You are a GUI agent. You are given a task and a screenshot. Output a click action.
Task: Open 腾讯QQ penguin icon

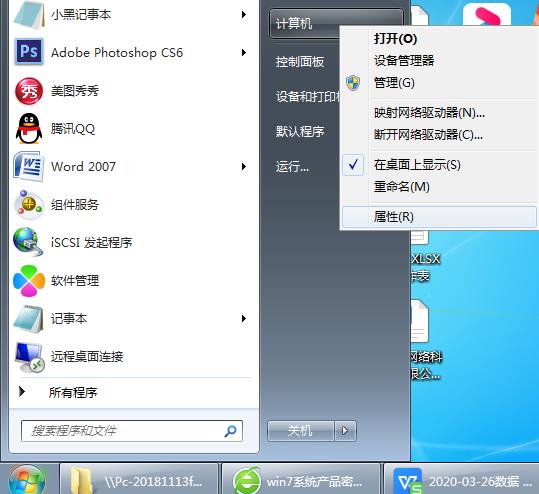[x=29, y=129]
